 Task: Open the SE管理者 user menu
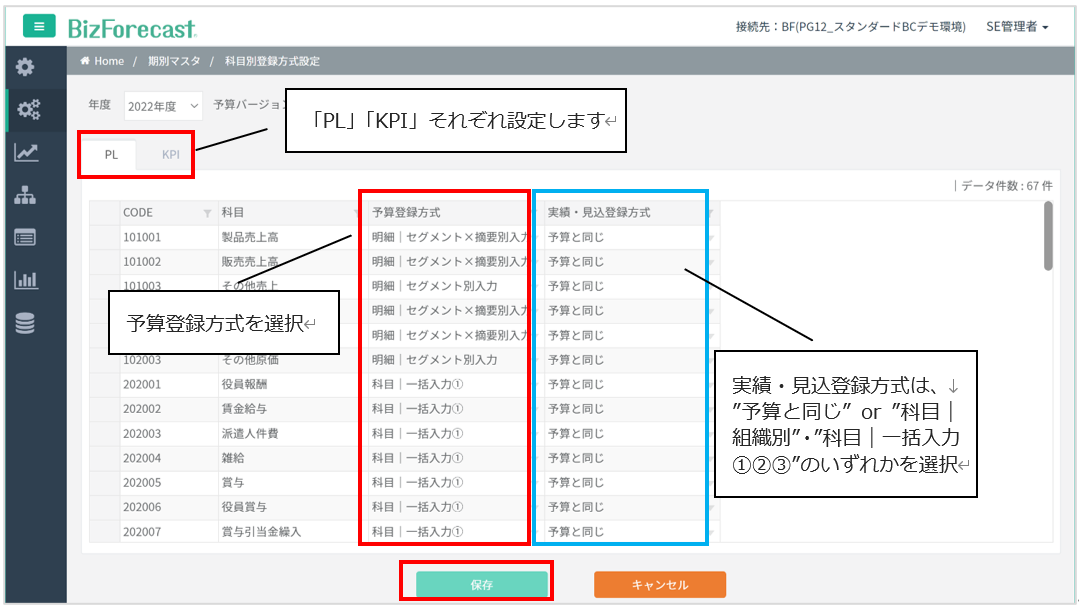pos(1016,27)
